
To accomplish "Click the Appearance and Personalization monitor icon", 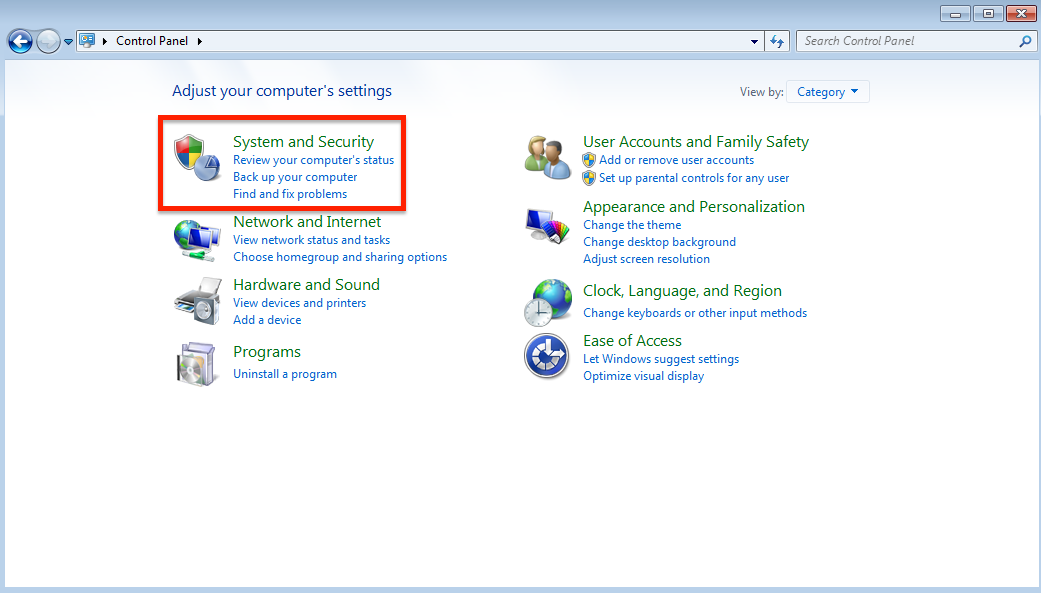I will [547, 226].
